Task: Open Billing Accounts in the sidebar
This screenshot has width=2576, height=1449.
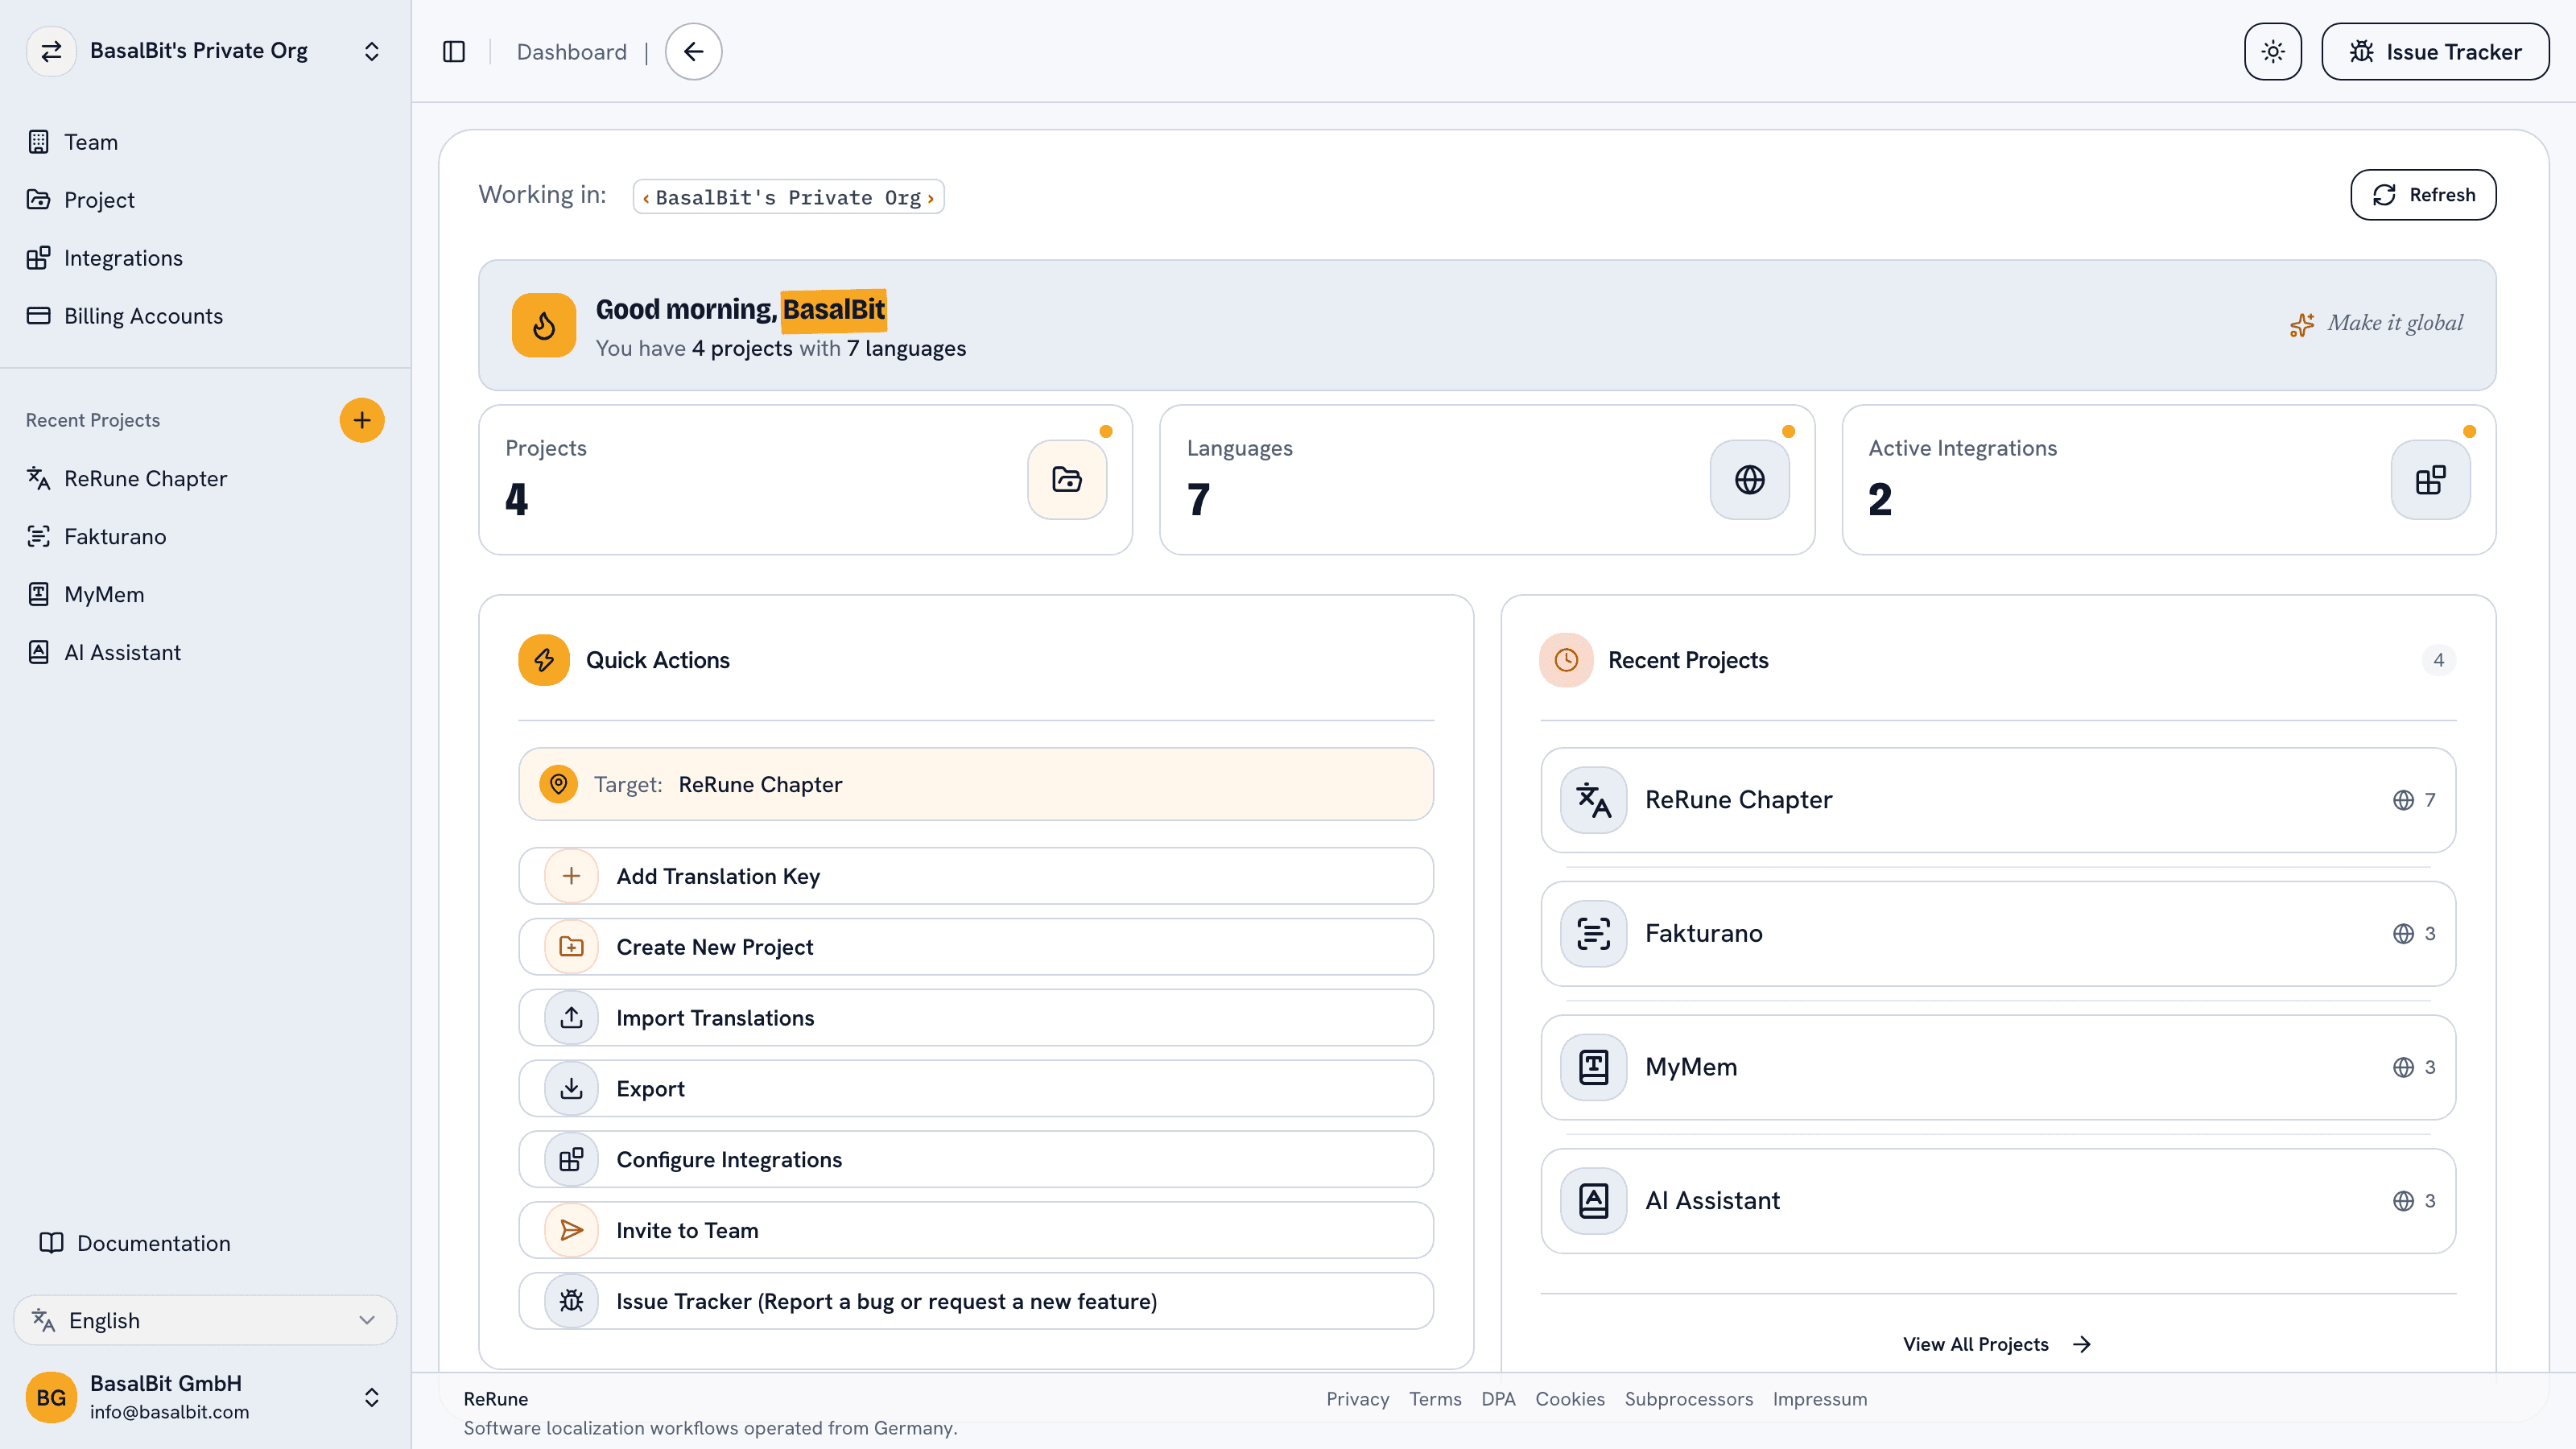Action: [205, 316]
